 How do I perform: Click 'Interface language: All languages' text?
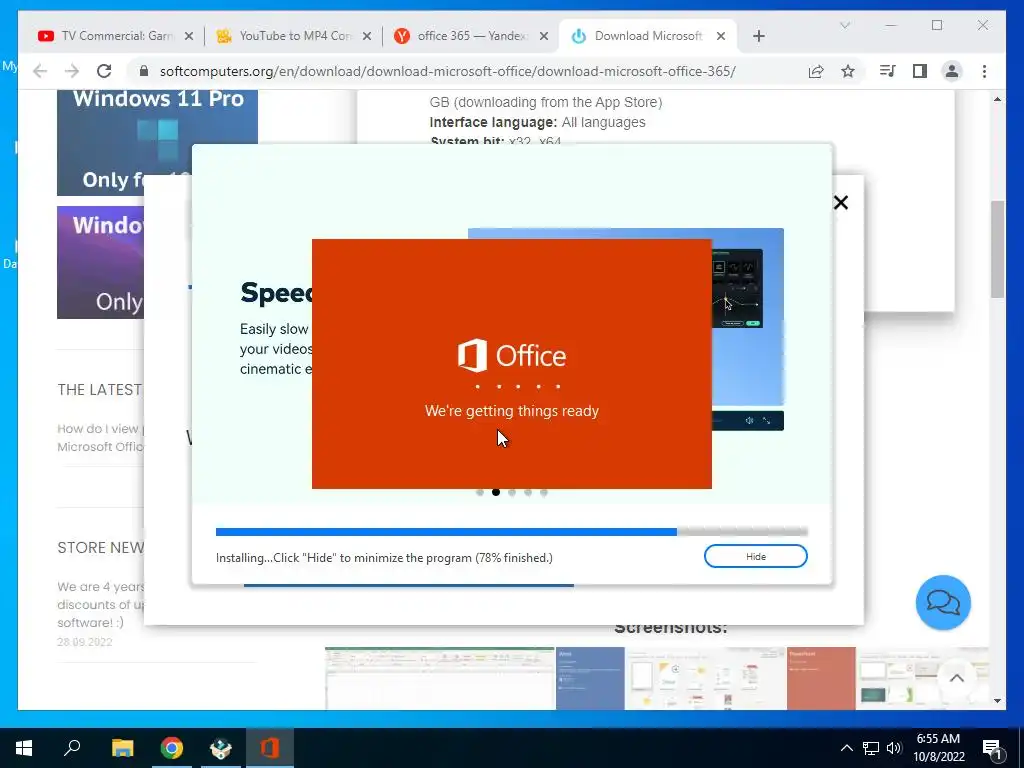coord(537,122)
